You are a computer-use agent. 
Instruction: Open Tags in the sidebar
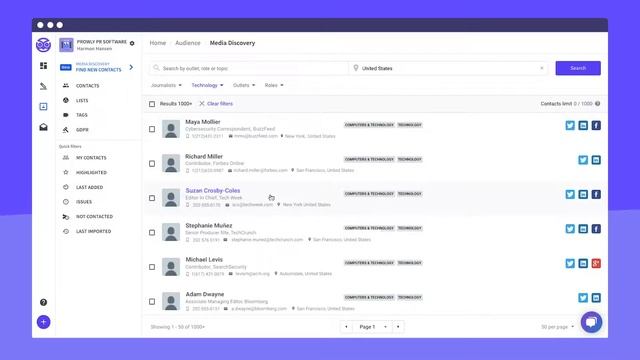click(x=82, y=115)
